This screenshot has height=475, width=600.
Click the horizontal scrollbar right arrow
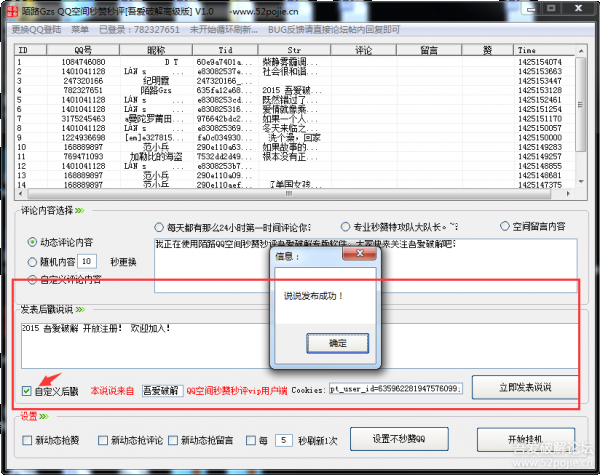point(569,194)
